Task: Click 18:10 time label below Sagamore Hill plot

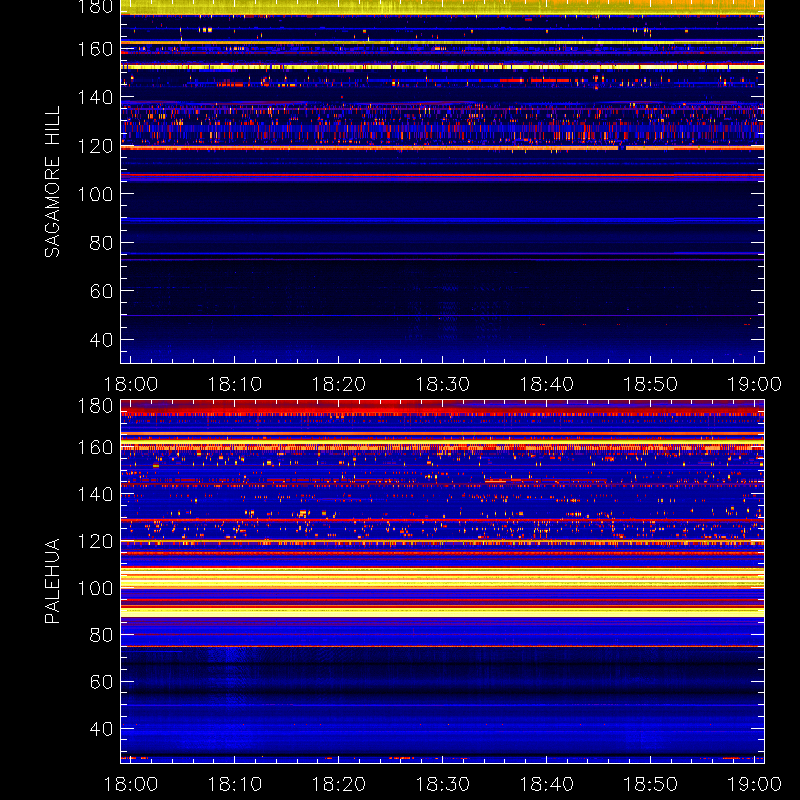Action: [x=235, y=384]
